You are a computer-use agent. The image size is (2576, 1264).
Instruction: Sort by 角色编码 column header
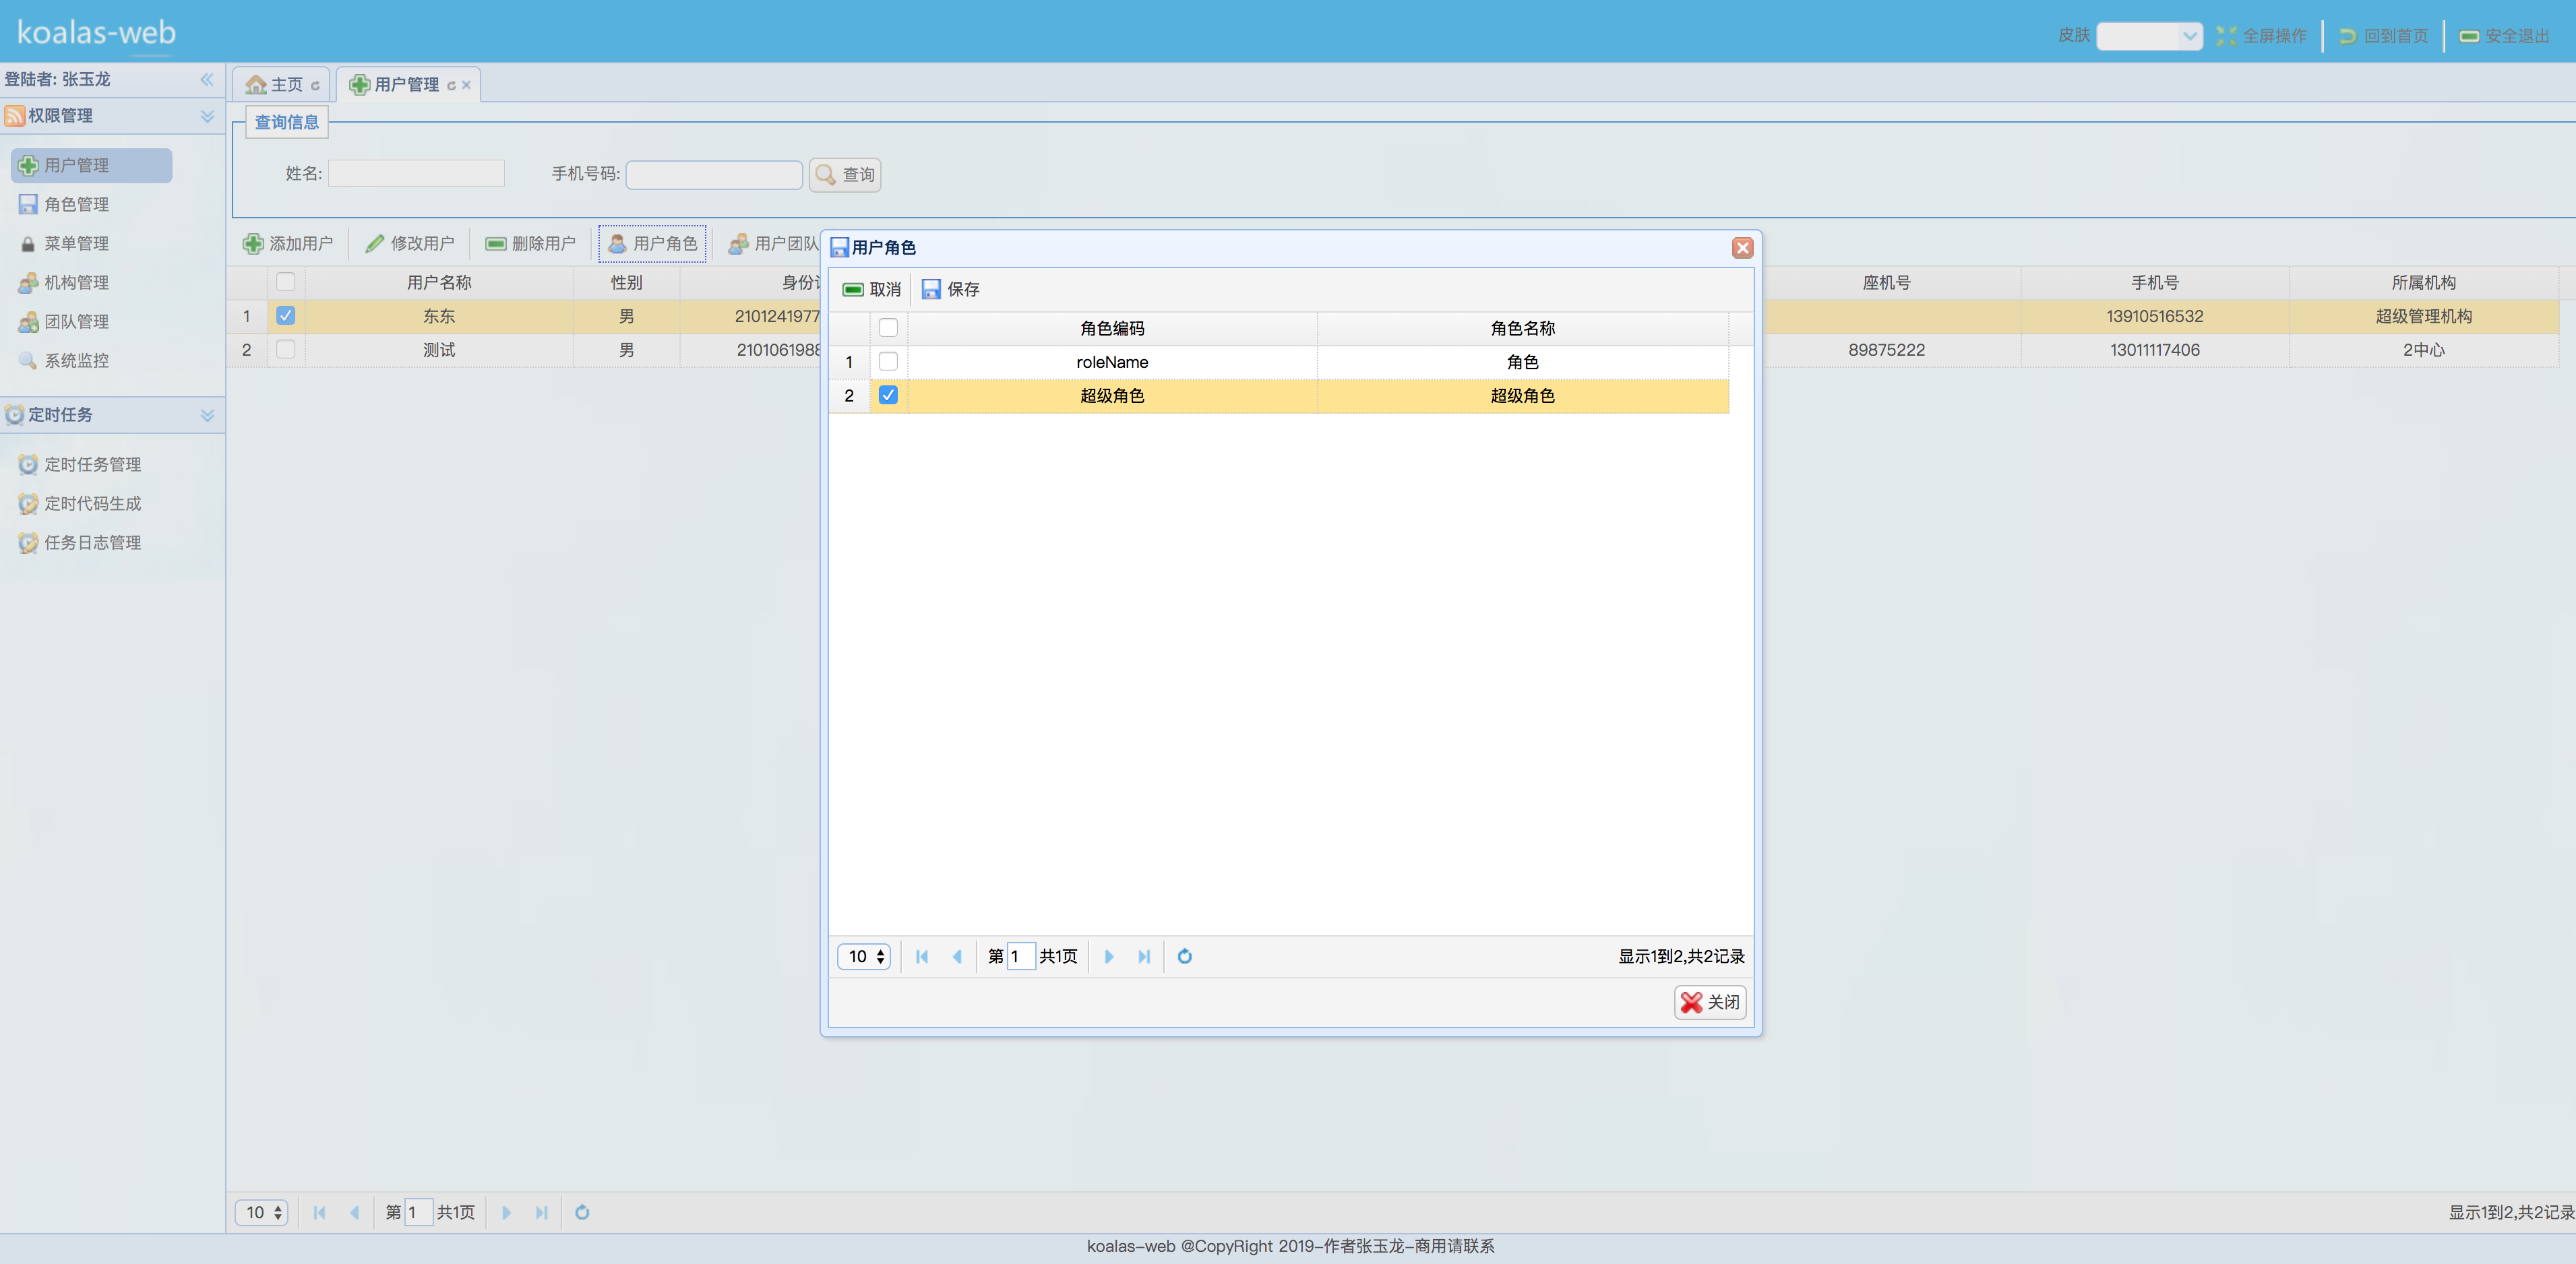pyautogui.click(x=1112, y=328)
